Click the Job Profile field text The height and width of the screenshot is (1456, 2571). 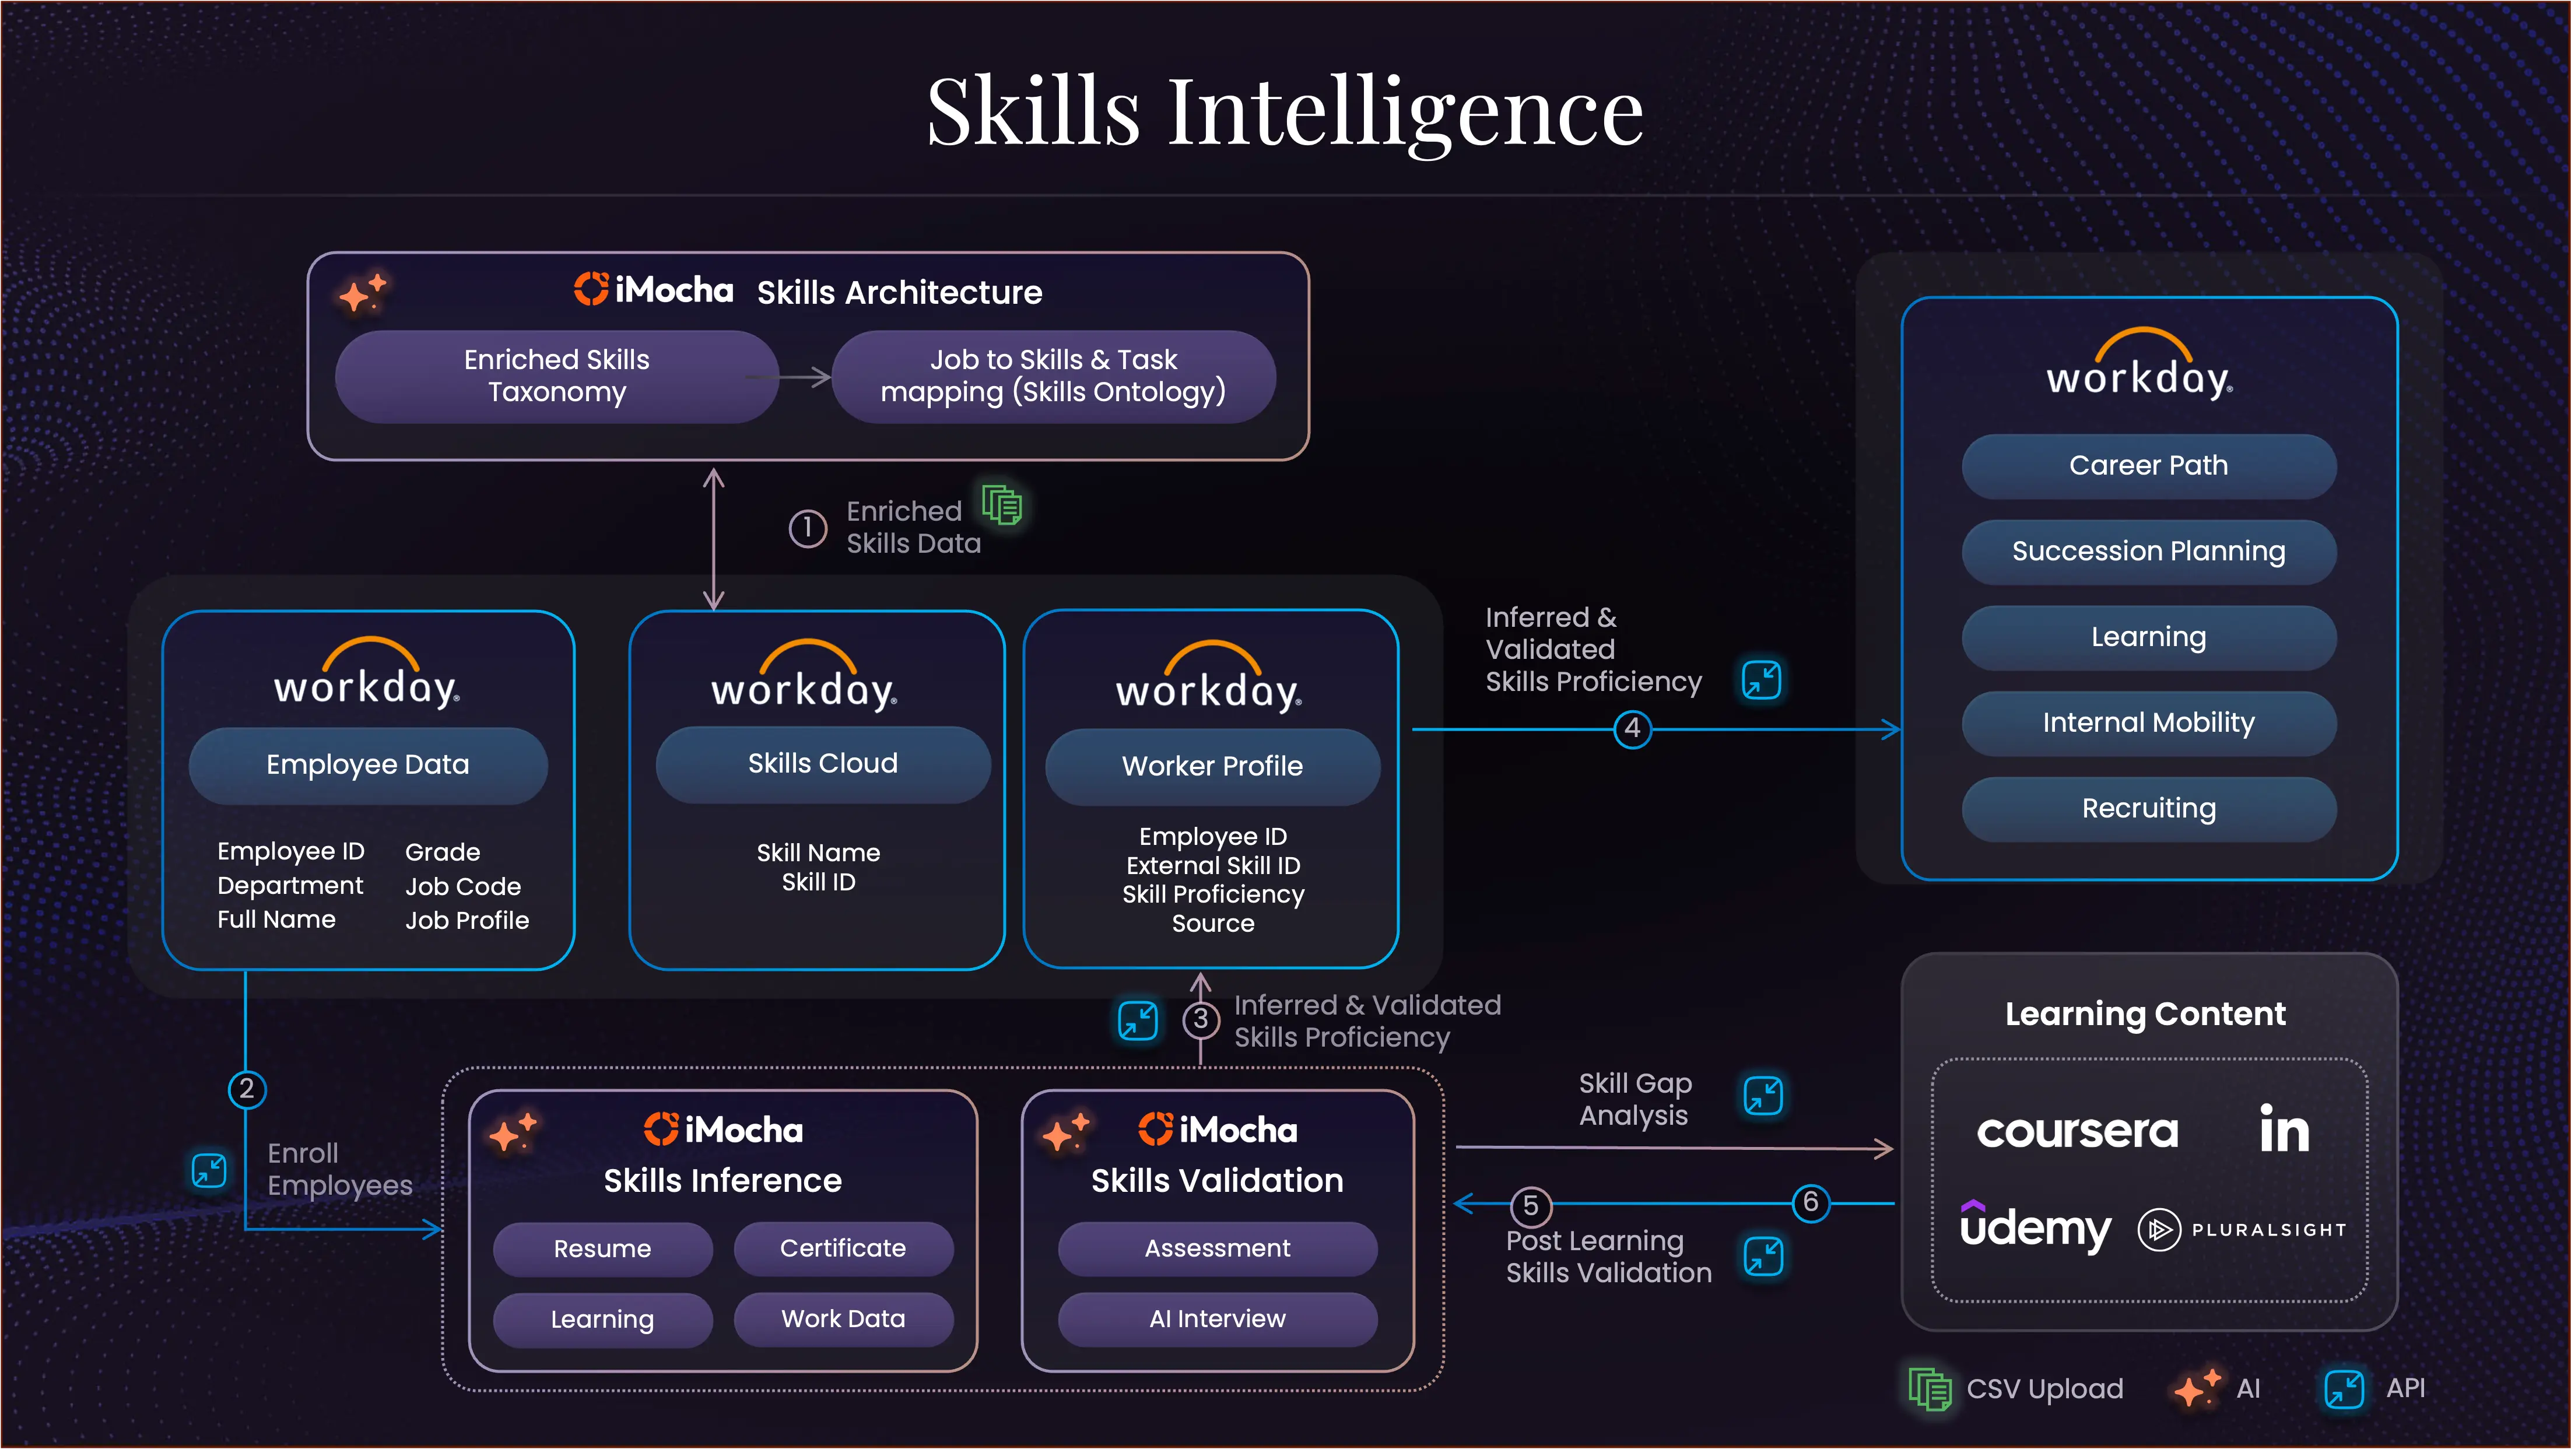tap(467, 922)
